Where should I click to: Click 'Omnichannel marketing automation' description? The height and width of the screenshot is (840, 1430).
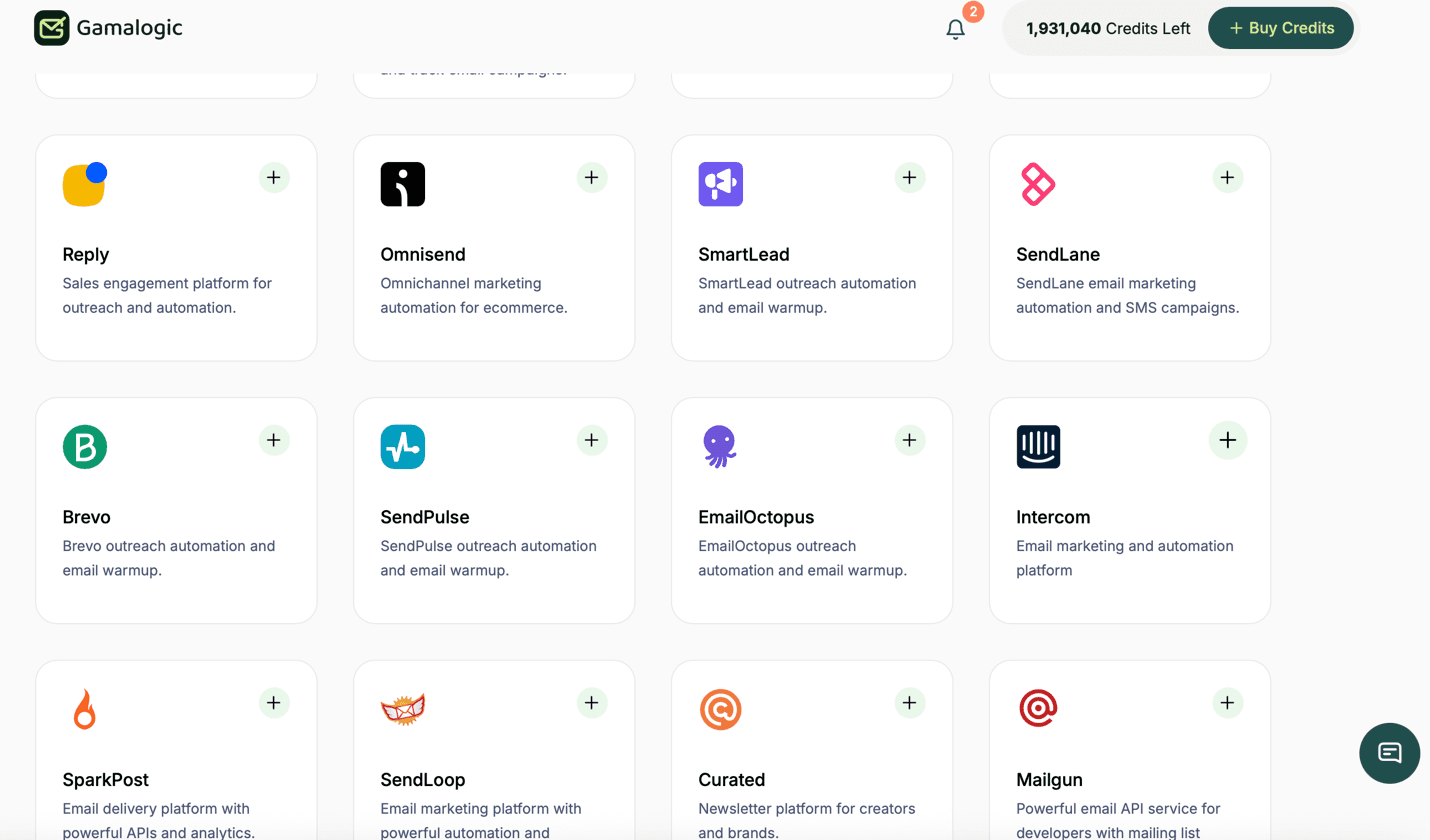click(x=474, y=295)
